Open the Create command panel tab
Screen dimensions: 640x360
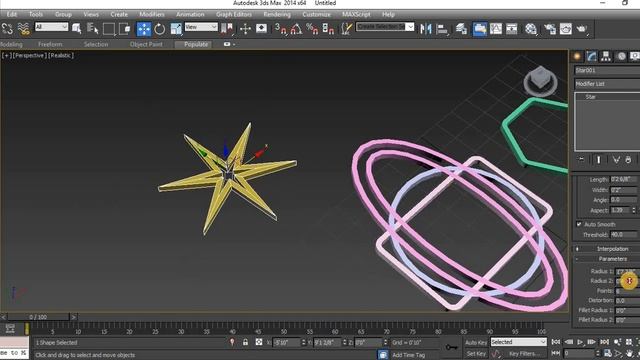[577, 56]
